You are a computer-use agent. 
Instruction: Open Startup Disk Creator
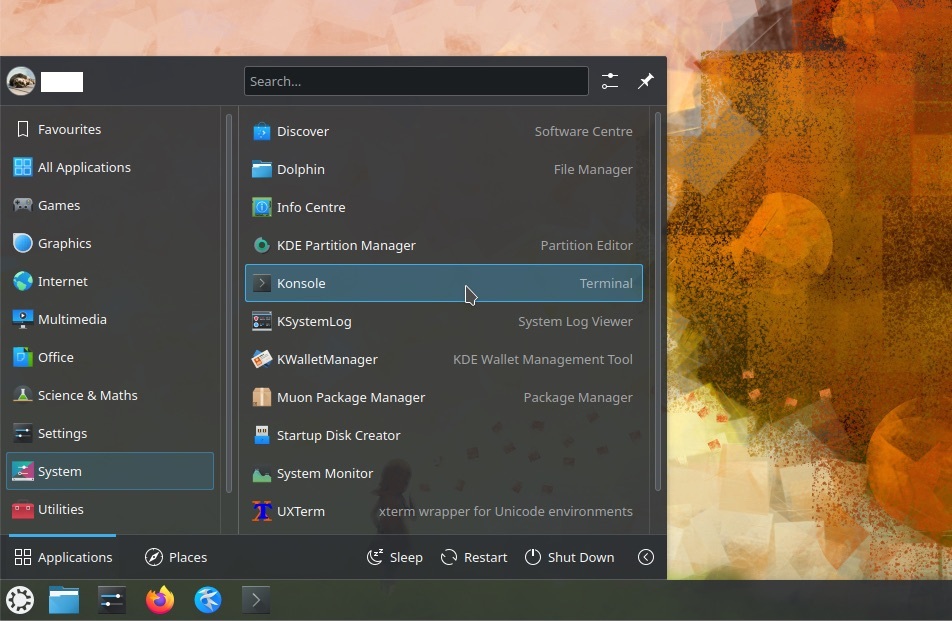[443, 435]
